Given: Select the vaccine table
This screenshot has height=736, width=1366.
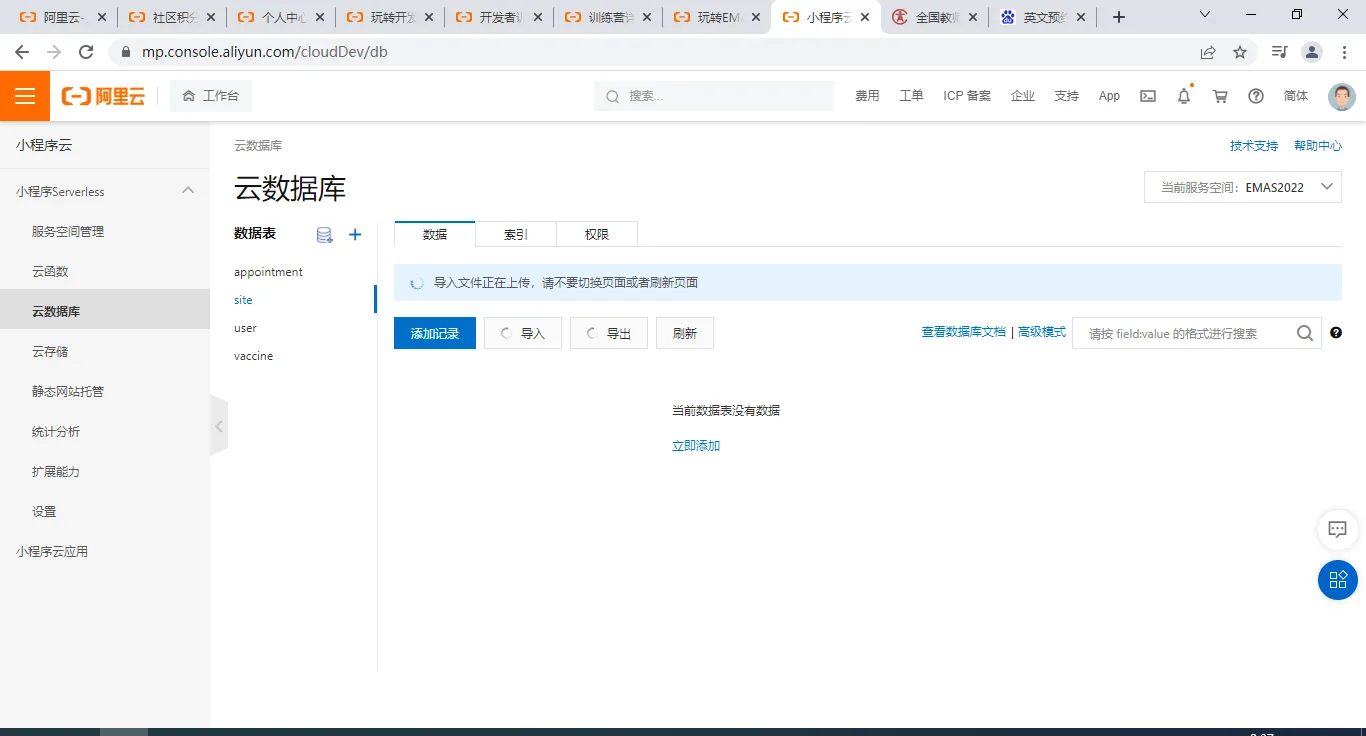Looking at the screenshot, I should click(253, 356).
